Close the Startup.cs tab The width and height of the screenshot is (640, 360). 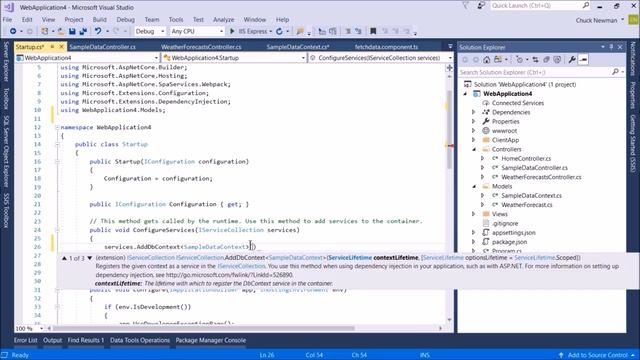click(x=61, y=47)
